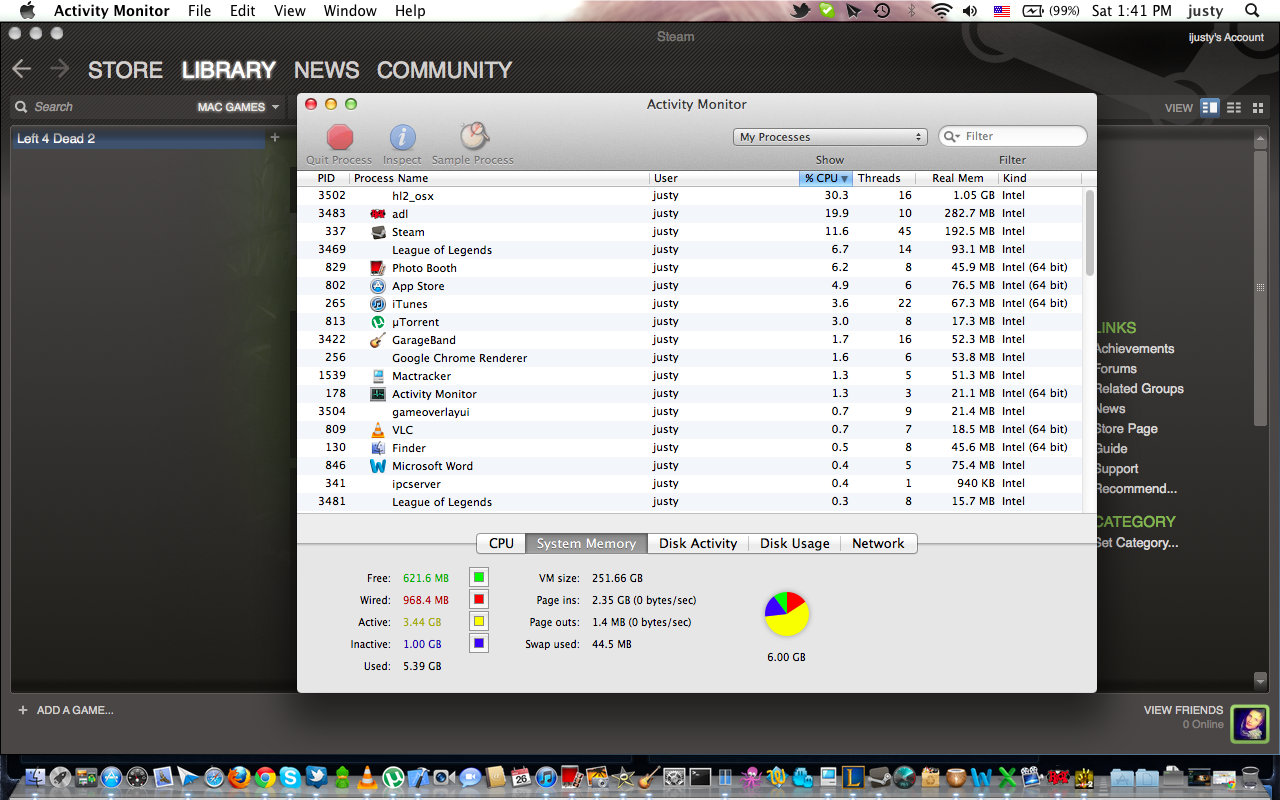Select the VLC cone icon in list
1280x800 pixels.
pyautogui.click(x=378, y=430)
